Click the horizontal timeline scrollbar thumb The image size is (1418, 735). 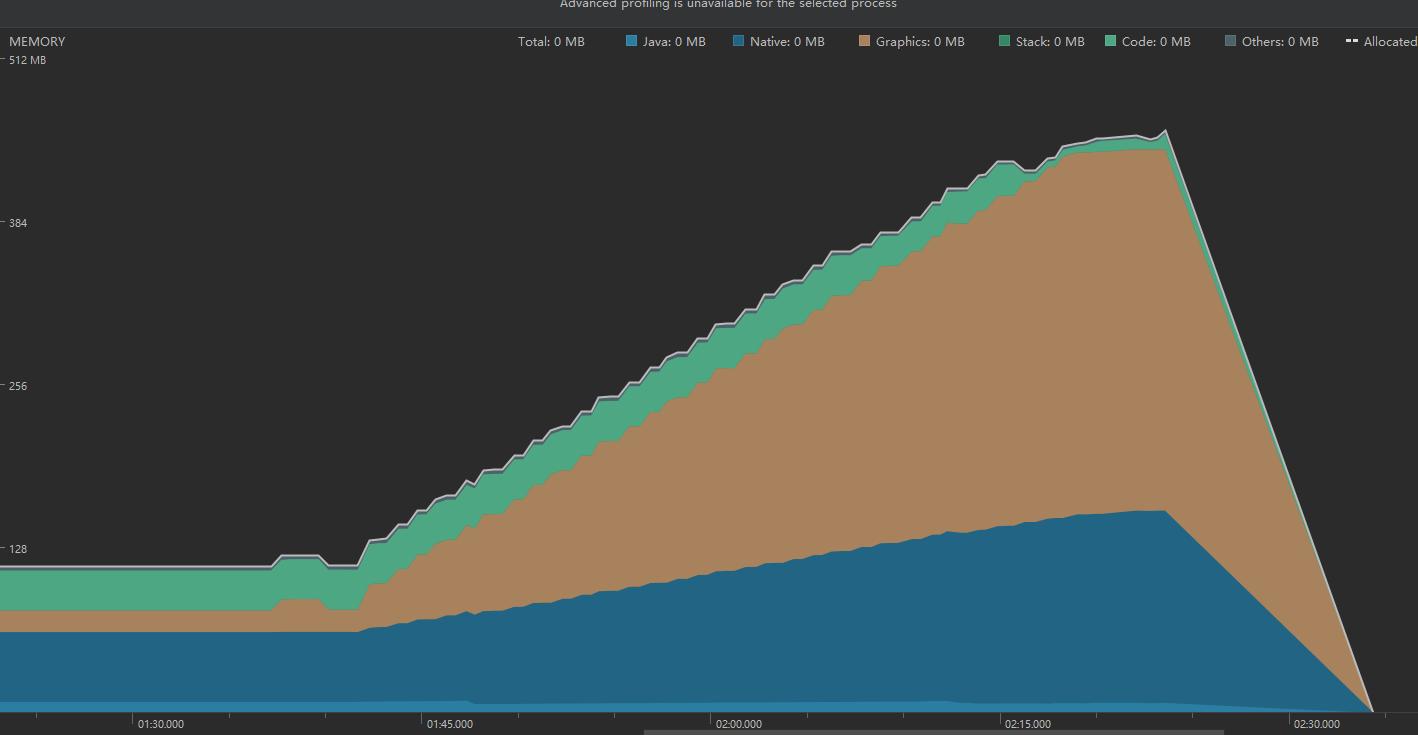933,732
